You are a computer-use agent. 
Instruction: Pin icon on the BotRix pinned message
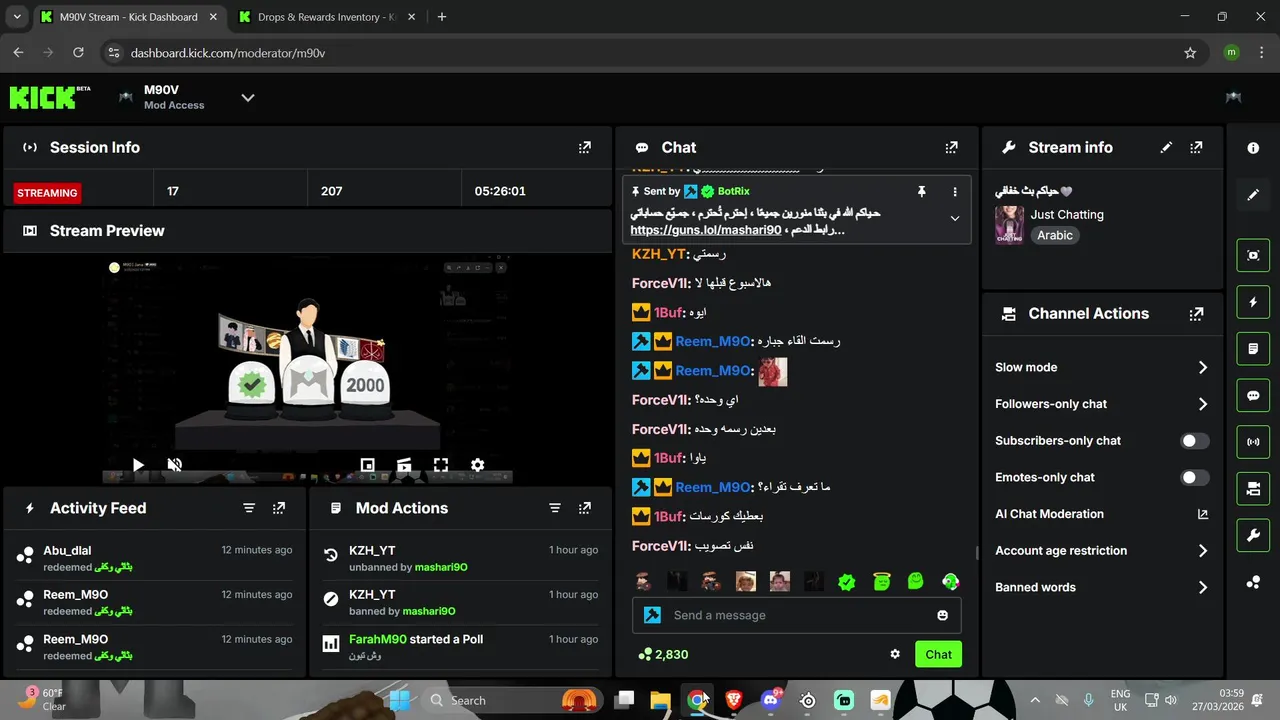[922, 191]
